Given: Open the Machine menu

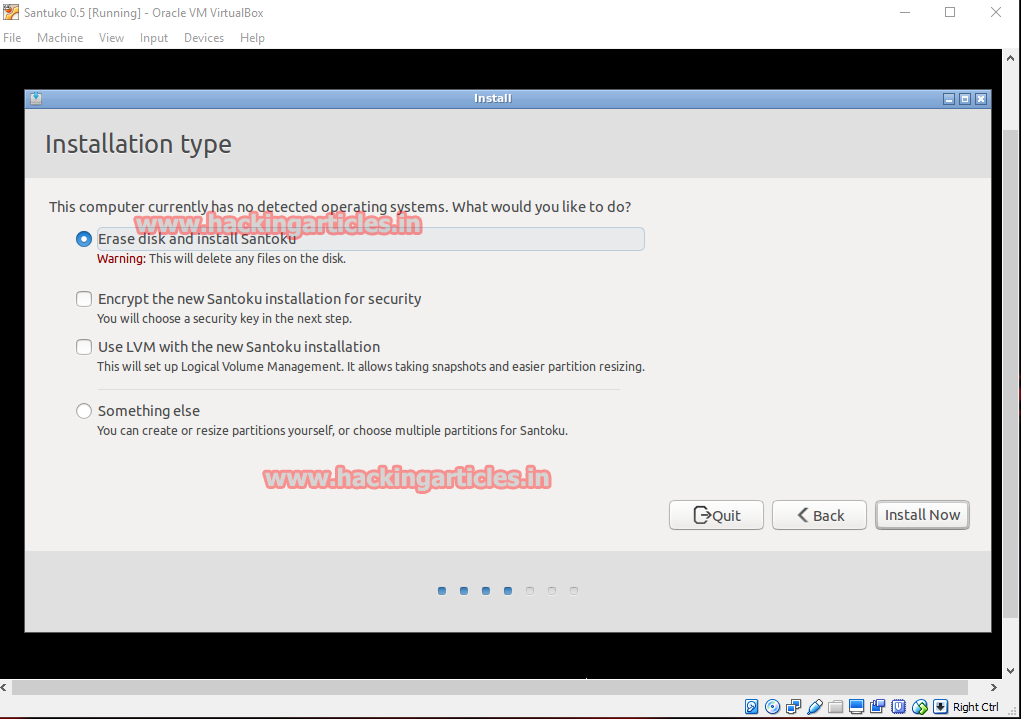Looking at the screenshot, I should click(x=60, y=38).
